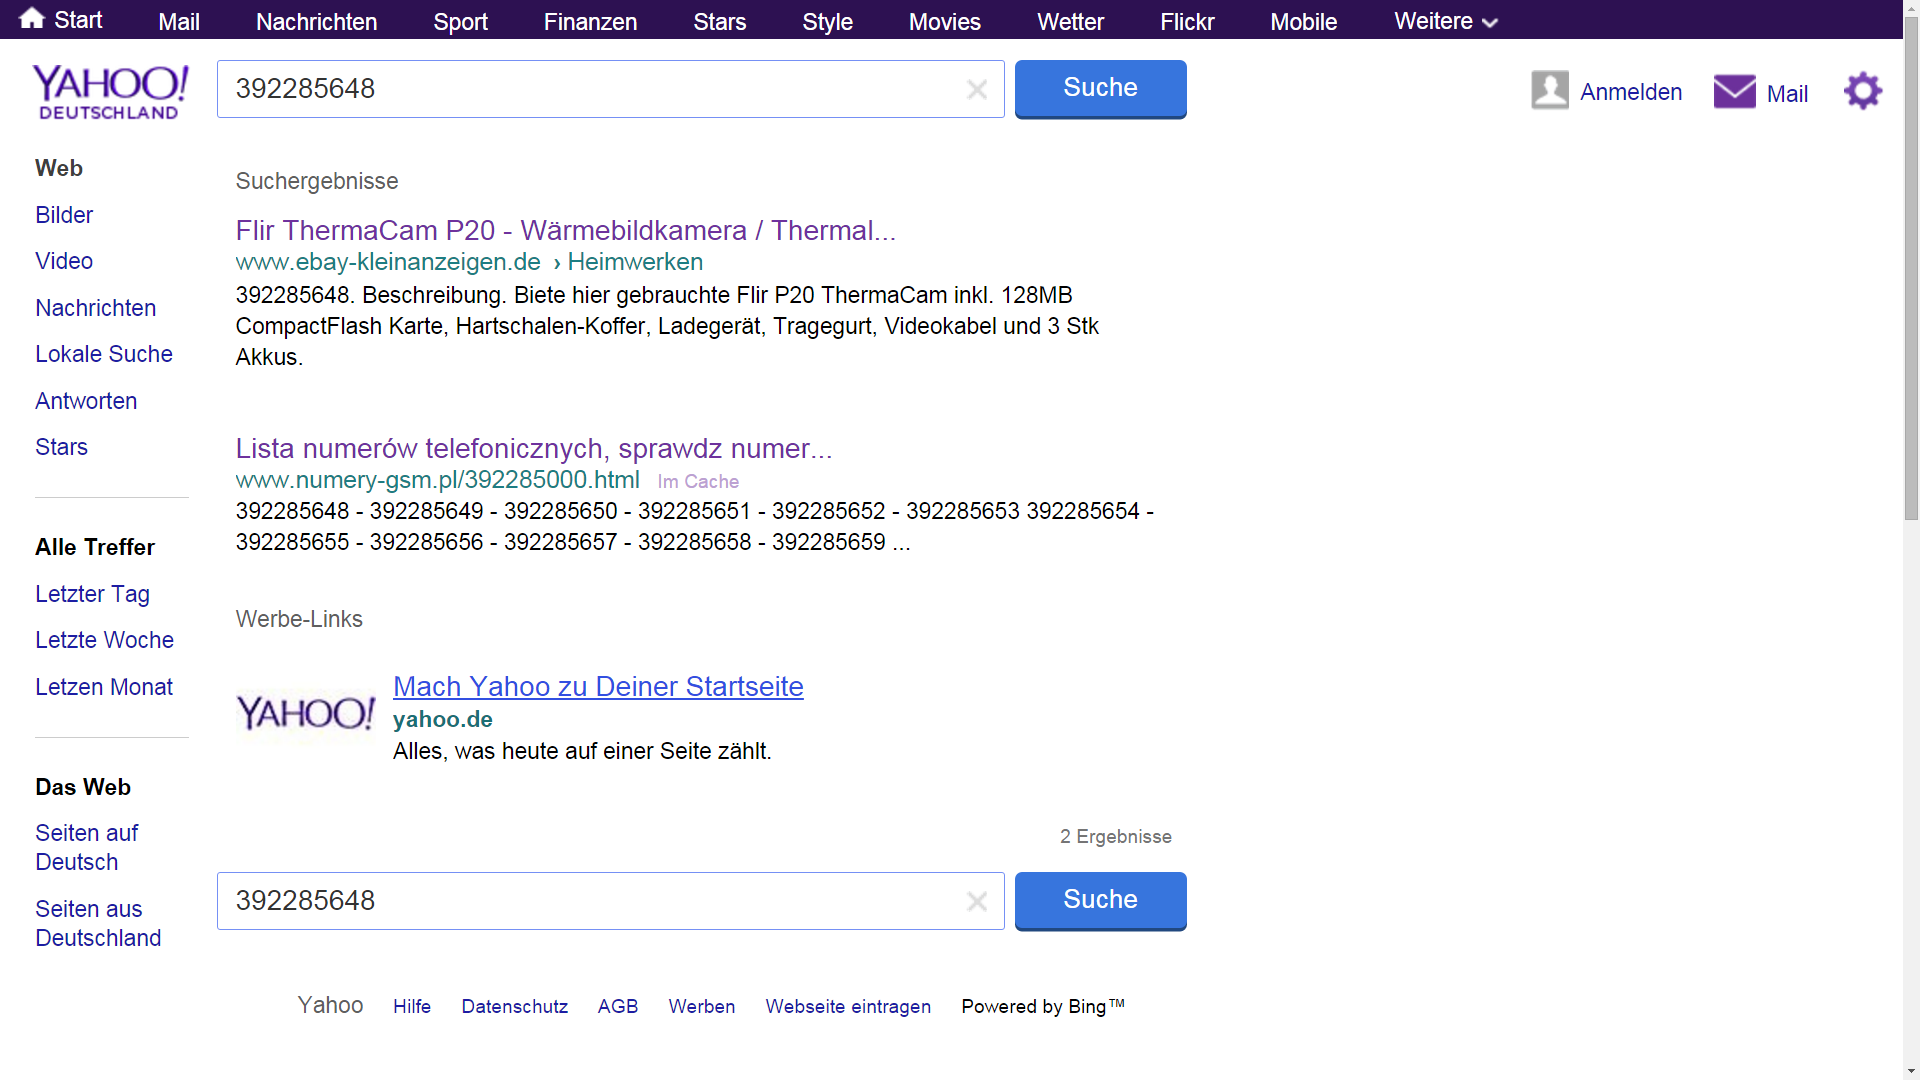Open Flir ThermaCam P20 result title
The width and height of the screenshot is (1920, 1080).
[x=566, y=231]
